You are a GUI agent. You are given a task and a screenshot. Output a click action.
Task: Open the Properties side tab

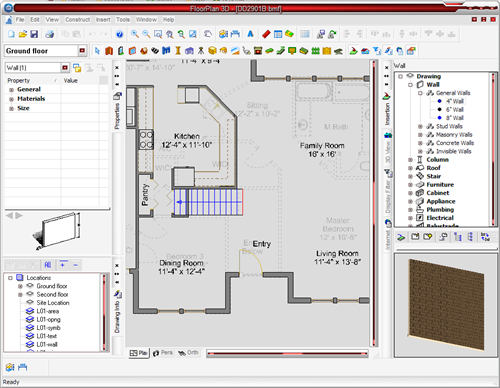point(117,112)
